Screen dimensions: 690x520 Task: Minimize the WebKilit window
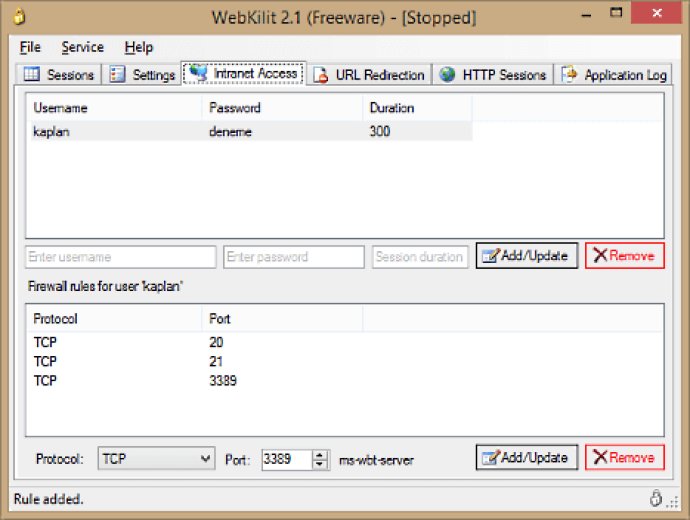[586, 15]
